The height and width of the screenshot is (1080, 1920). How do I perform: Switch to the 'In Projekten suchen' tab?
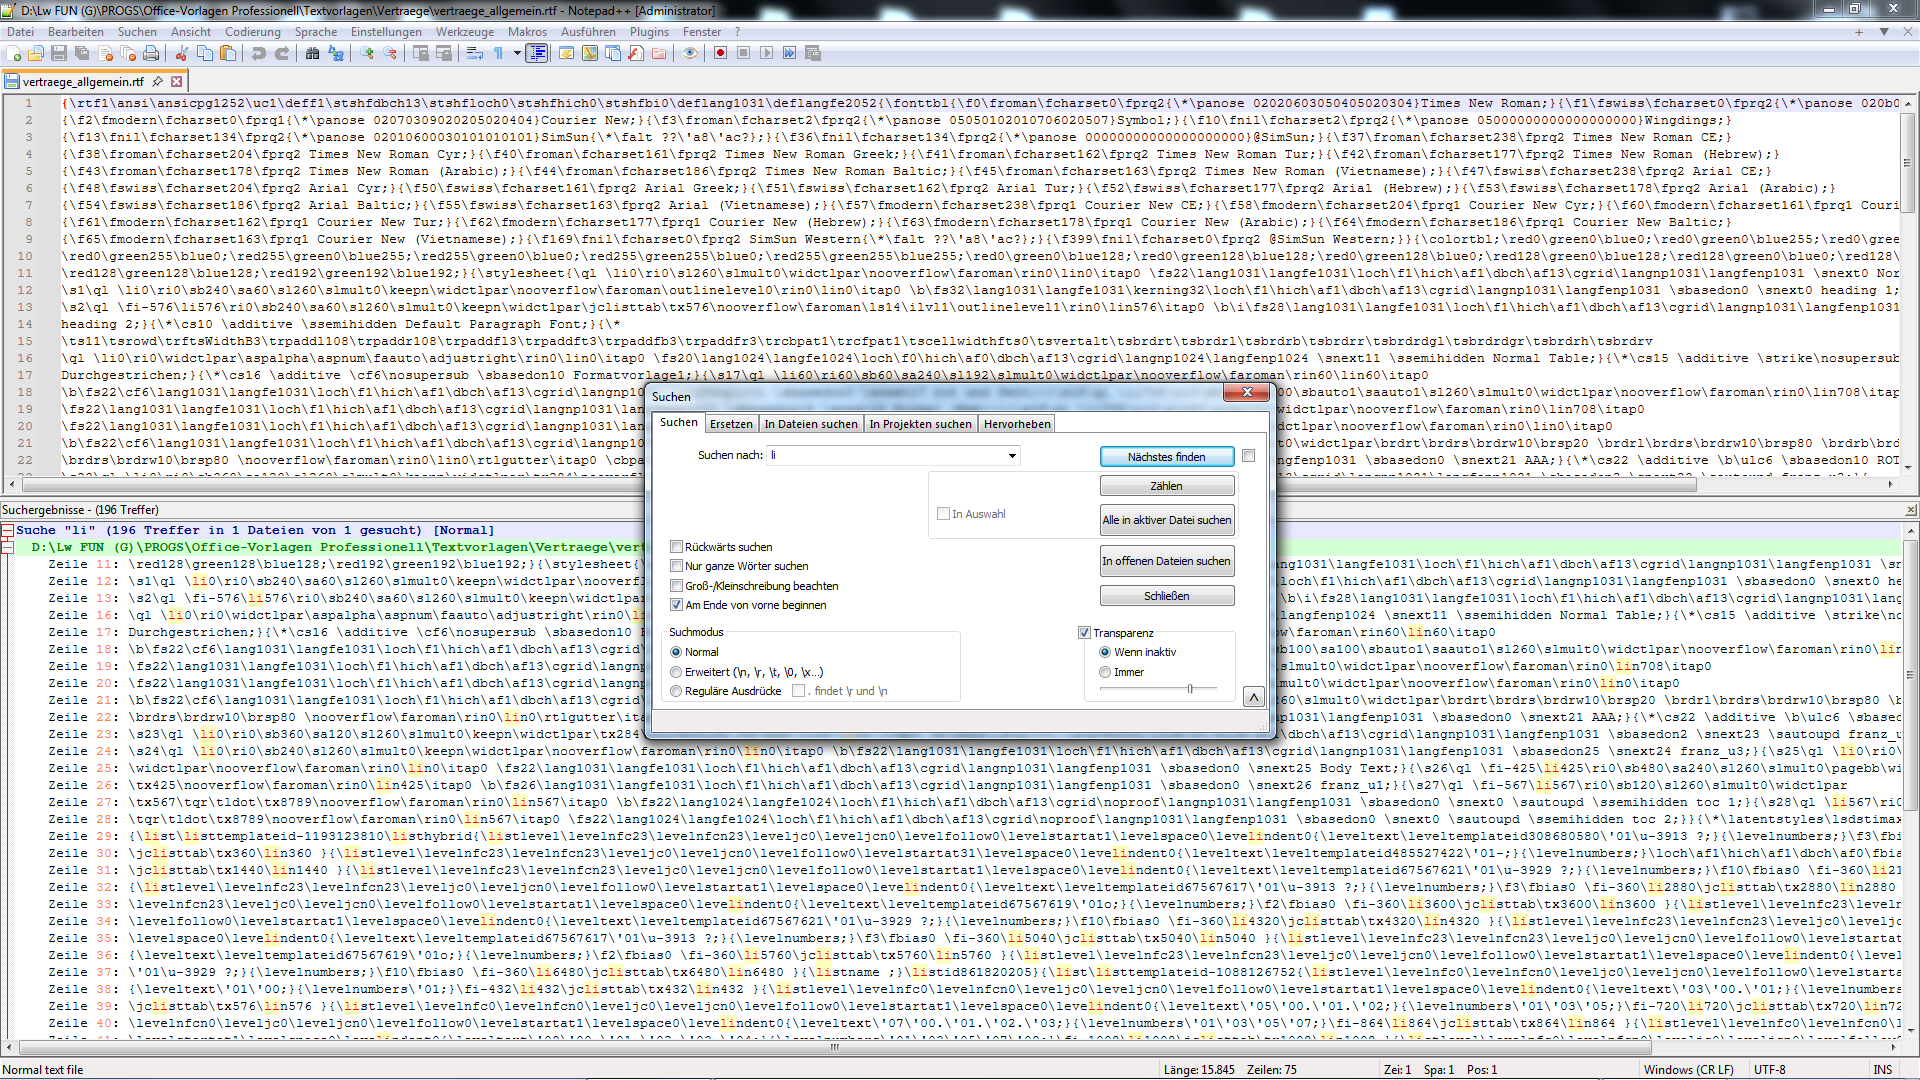pos(920,423)
